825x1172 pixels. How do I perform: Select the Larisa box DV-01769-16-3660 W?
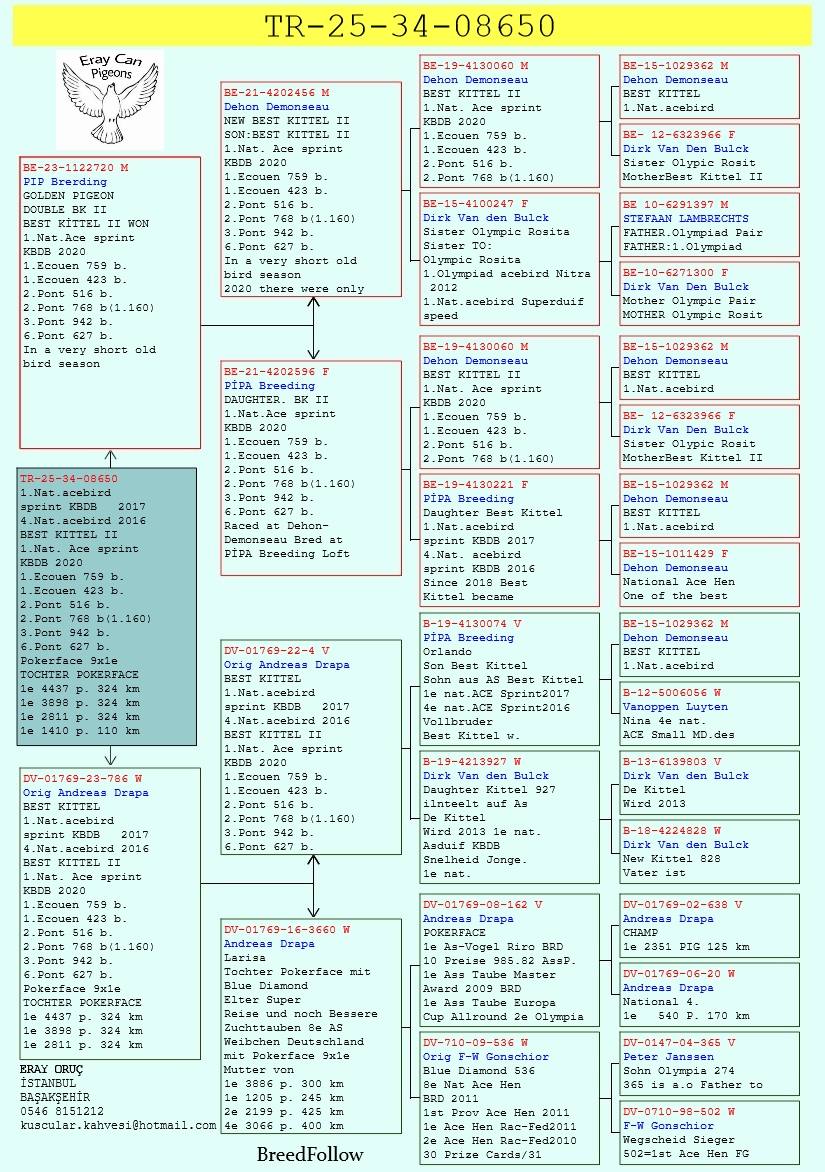pyautogui.click(x=311, y=1027)
